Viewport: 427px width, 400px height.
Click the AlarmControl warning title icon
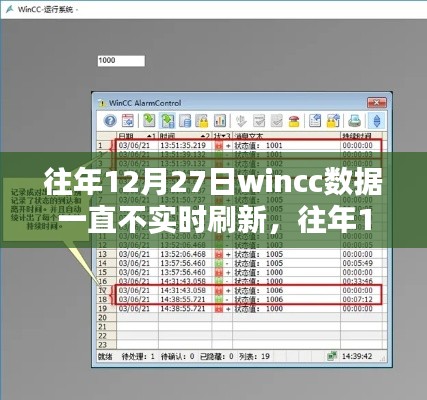click(x=101, y=103)
